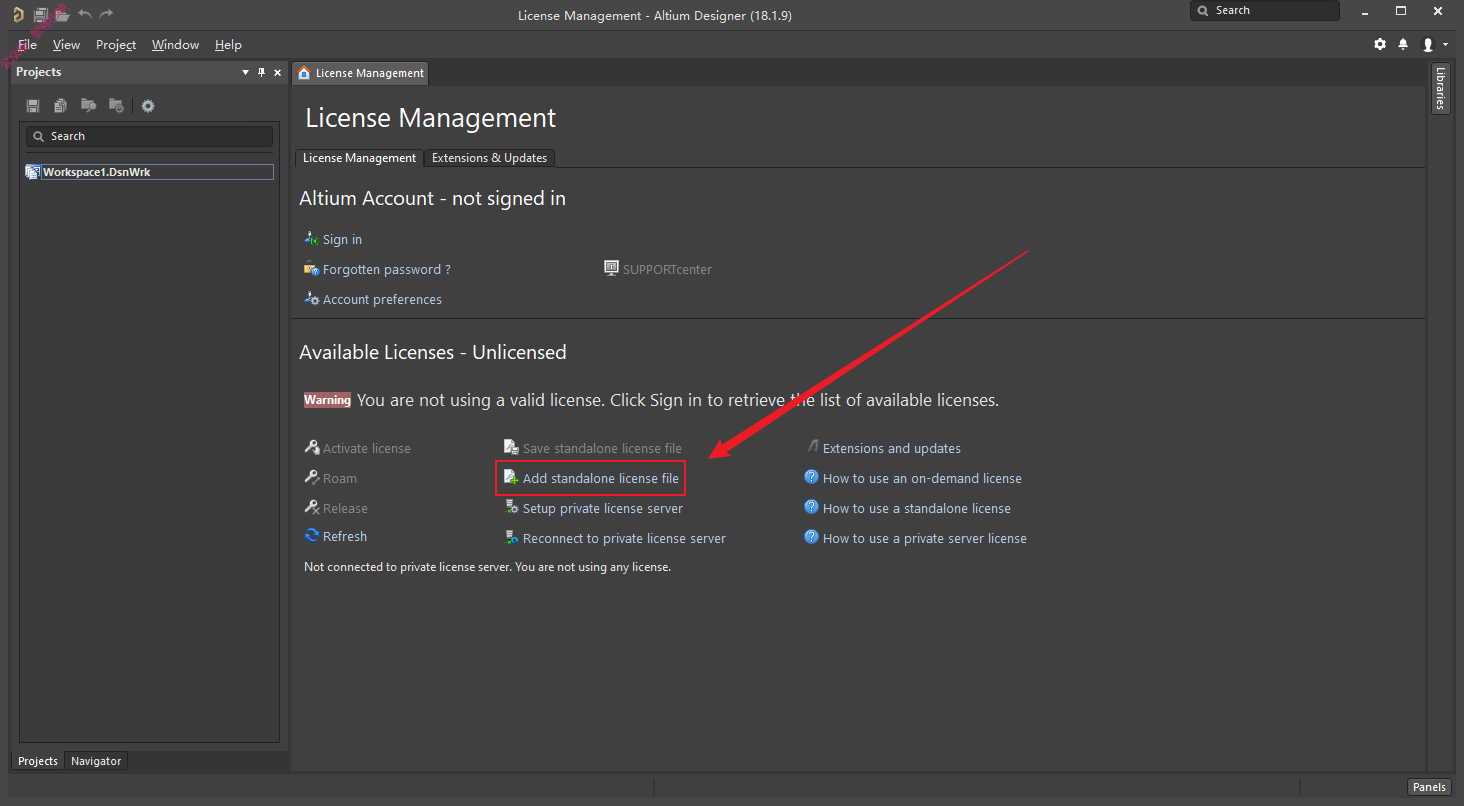Screen dimensions: 1464x806
Task: Open the Libraries side panel tab
Action: click(x=1440, y=89)
